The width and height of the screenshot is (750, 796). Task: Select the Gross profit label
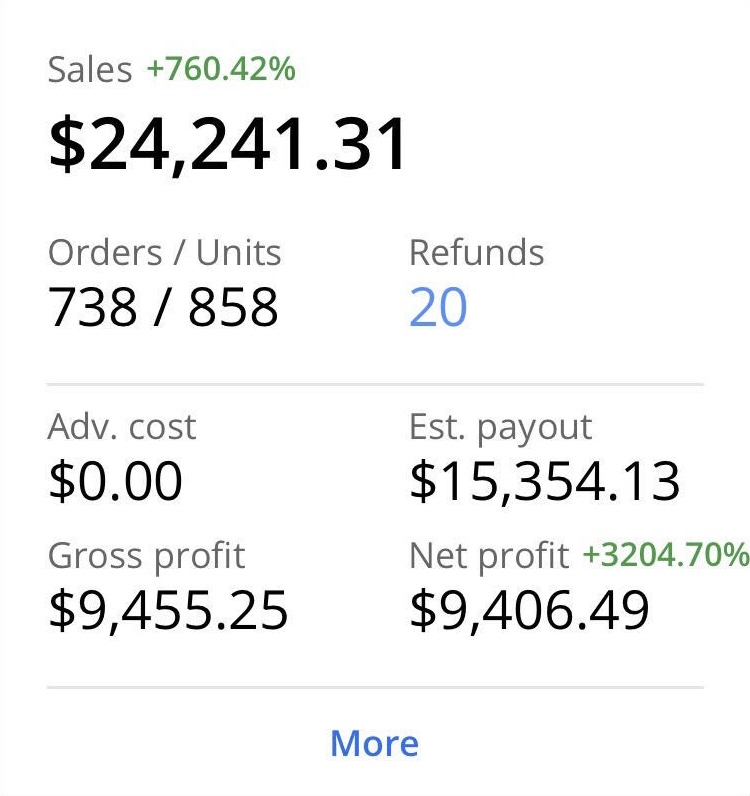(x=146, y=555)
